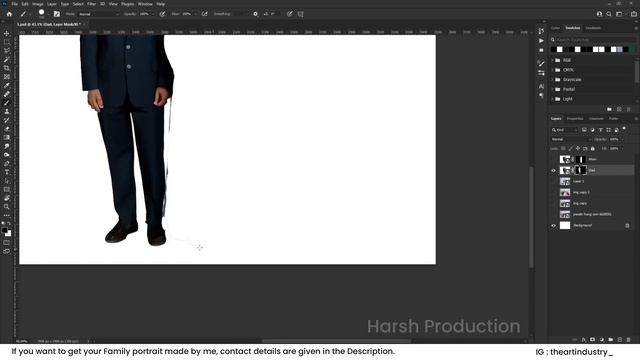This screenshot has width=640, height=360.
Task: Open the smoothing options gear
Action: coord(256,14)
